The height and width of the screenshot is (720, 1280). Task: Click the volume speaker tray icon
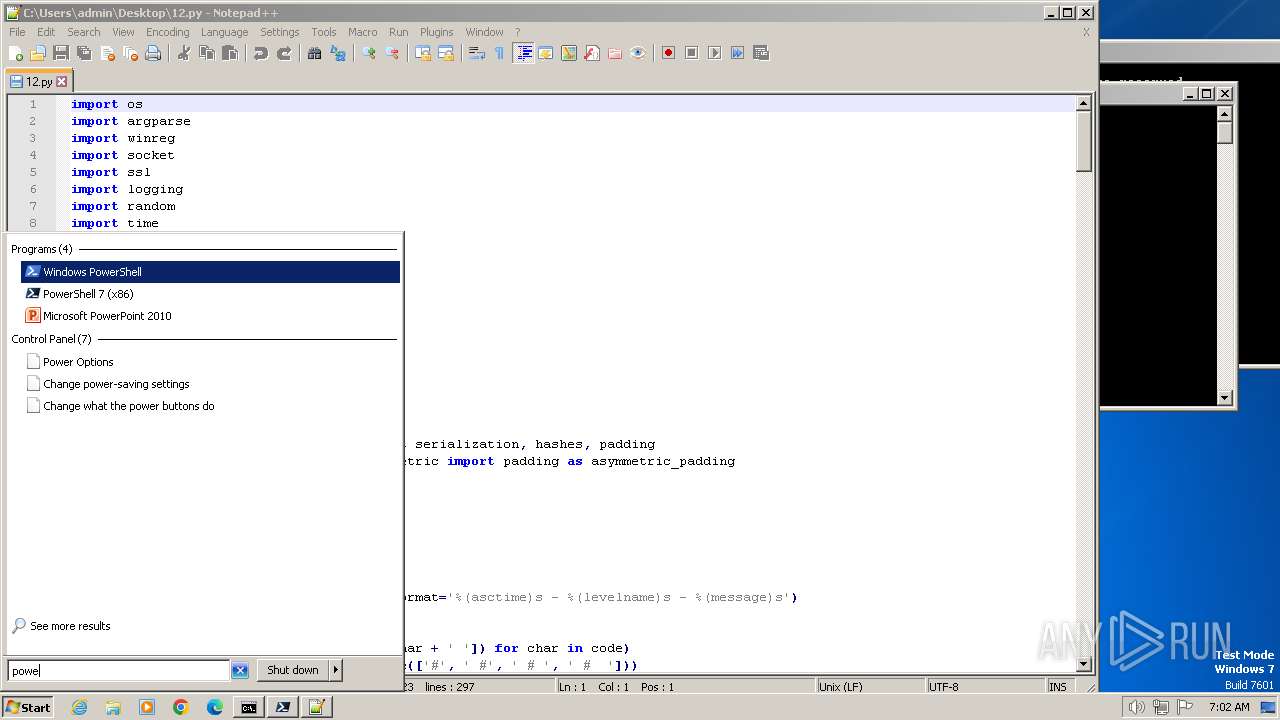coord(1136,707)
